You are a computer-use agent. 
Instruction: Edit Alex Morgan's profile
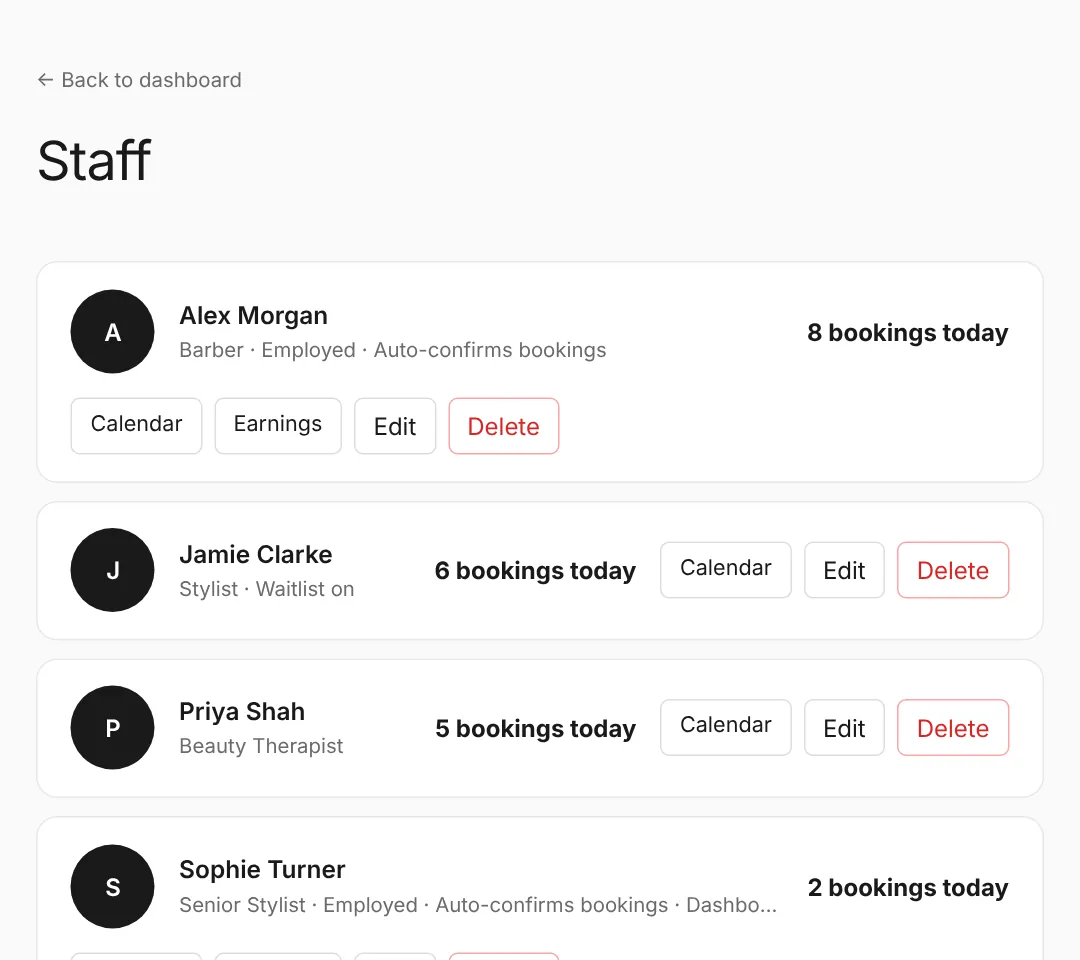click(395, 426)
